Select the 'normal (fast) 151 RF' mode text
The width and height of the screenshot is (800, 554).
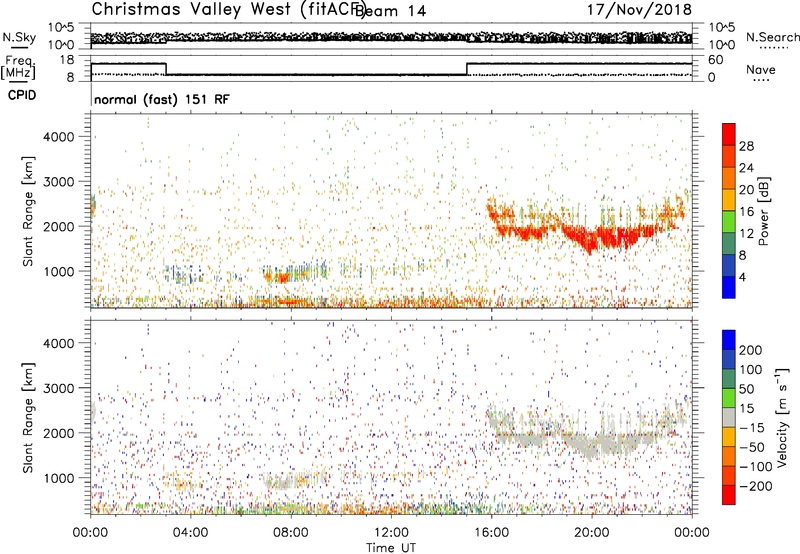pyautogui.click(x=162, y=99)
